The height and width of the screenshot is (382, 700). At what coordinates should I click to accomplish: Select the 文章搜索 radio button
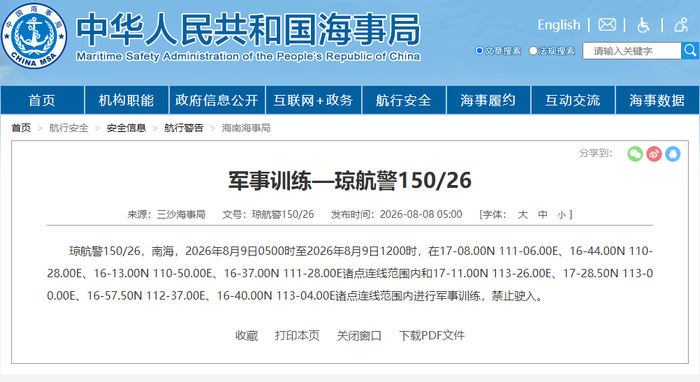click(479, 51)
